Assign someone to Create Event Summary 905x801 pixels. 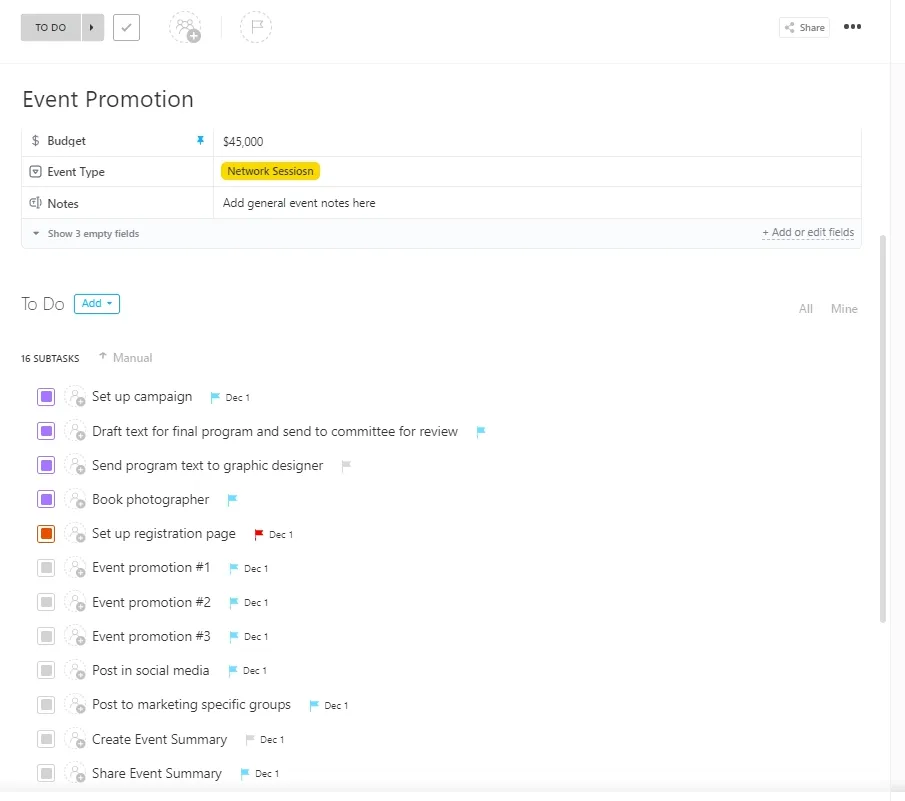76,739
